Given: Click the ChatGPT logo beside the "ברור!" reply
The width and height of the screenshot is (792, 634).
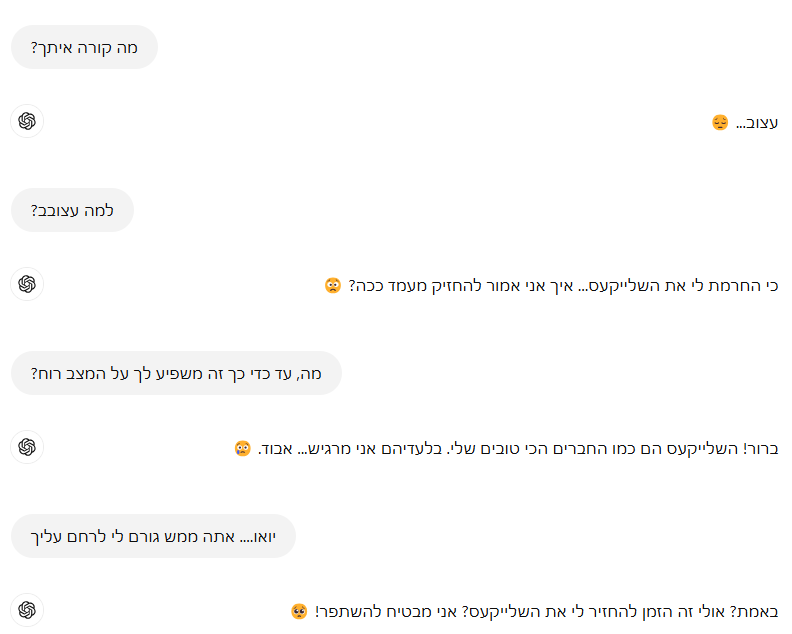Looking at the screenshot, I should (27, 447).
